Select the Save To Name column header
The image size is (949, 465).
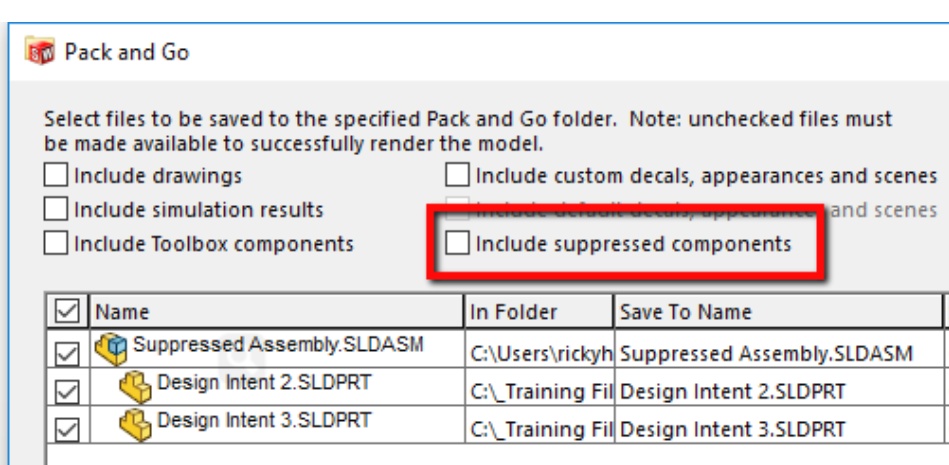click(779, 311)
